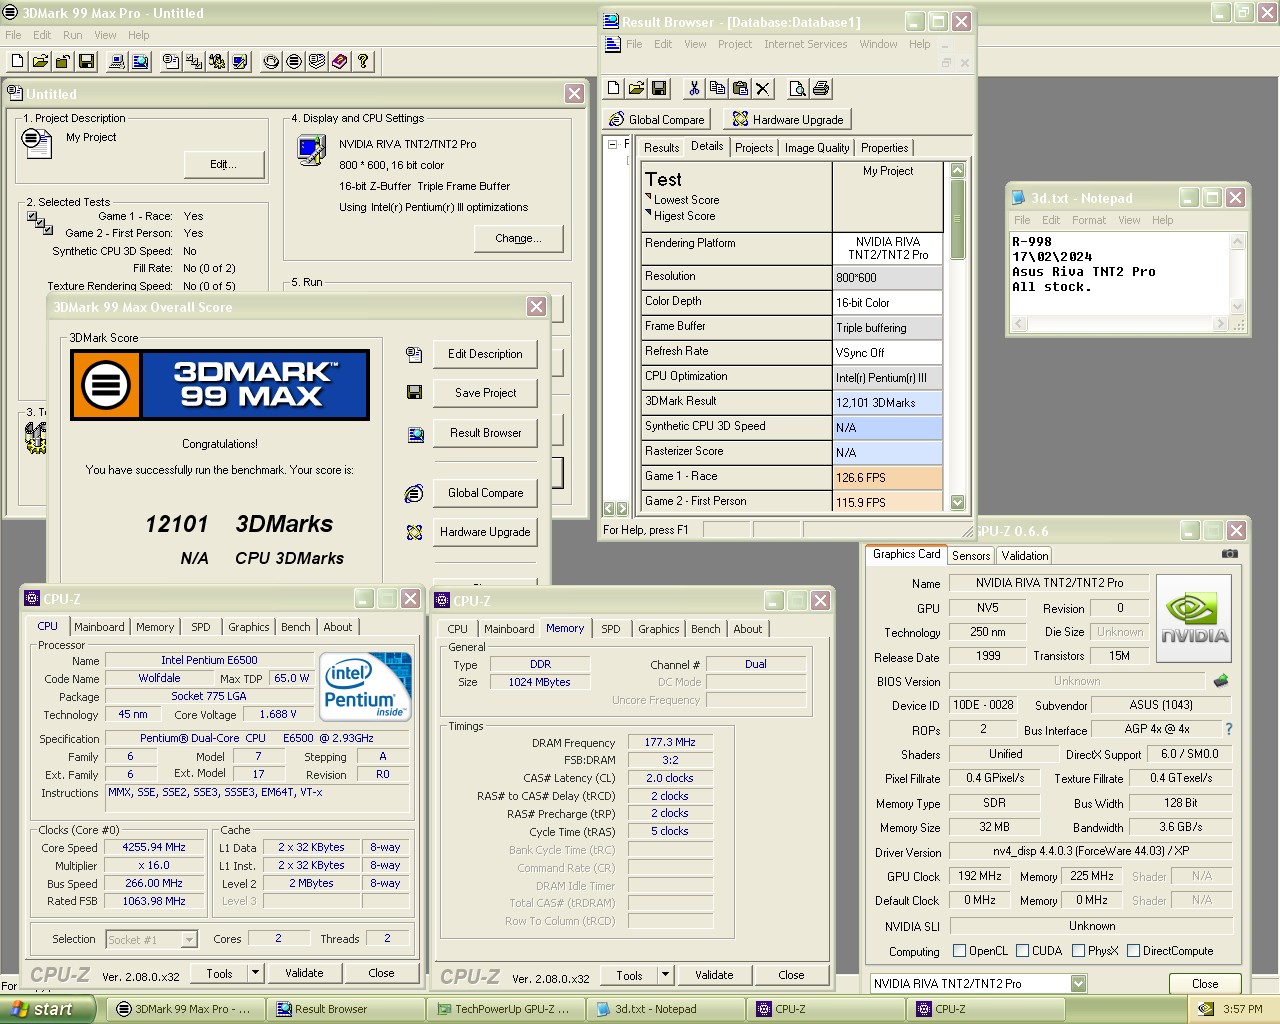The image size is (1280, 1024).
Task: Open Result Browser via magnifier toolbar icon in 3DMark
Action: tap(140, 61)
